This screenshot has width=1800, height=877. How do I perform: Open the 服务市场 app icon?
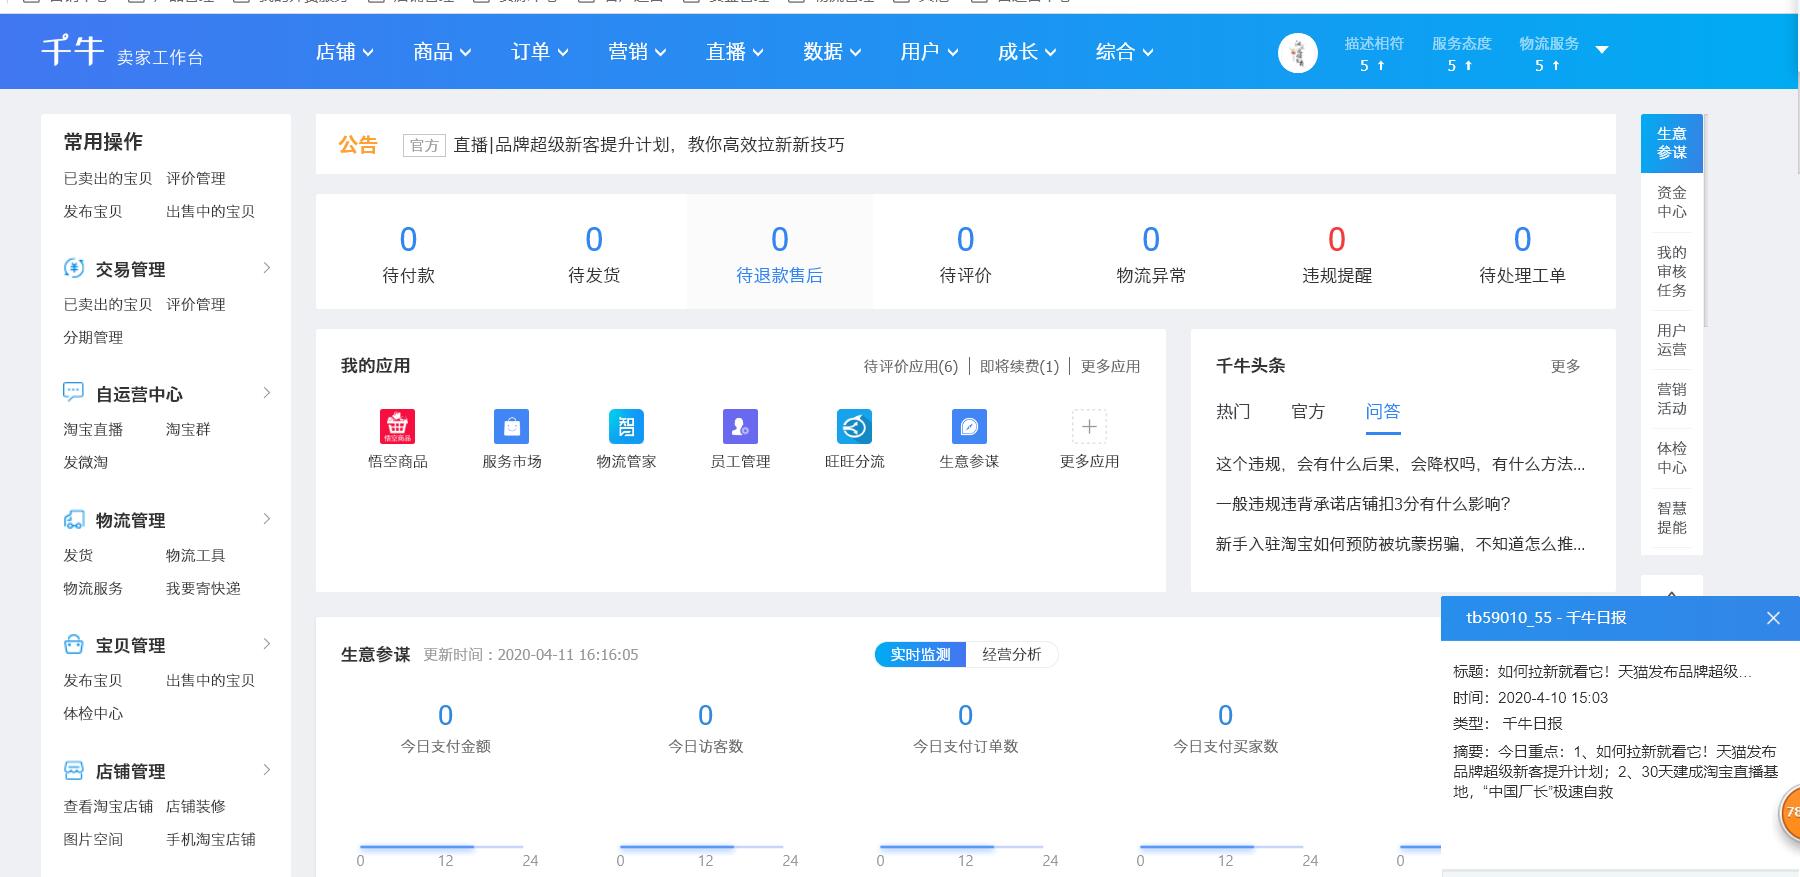(x=512, y=427)
